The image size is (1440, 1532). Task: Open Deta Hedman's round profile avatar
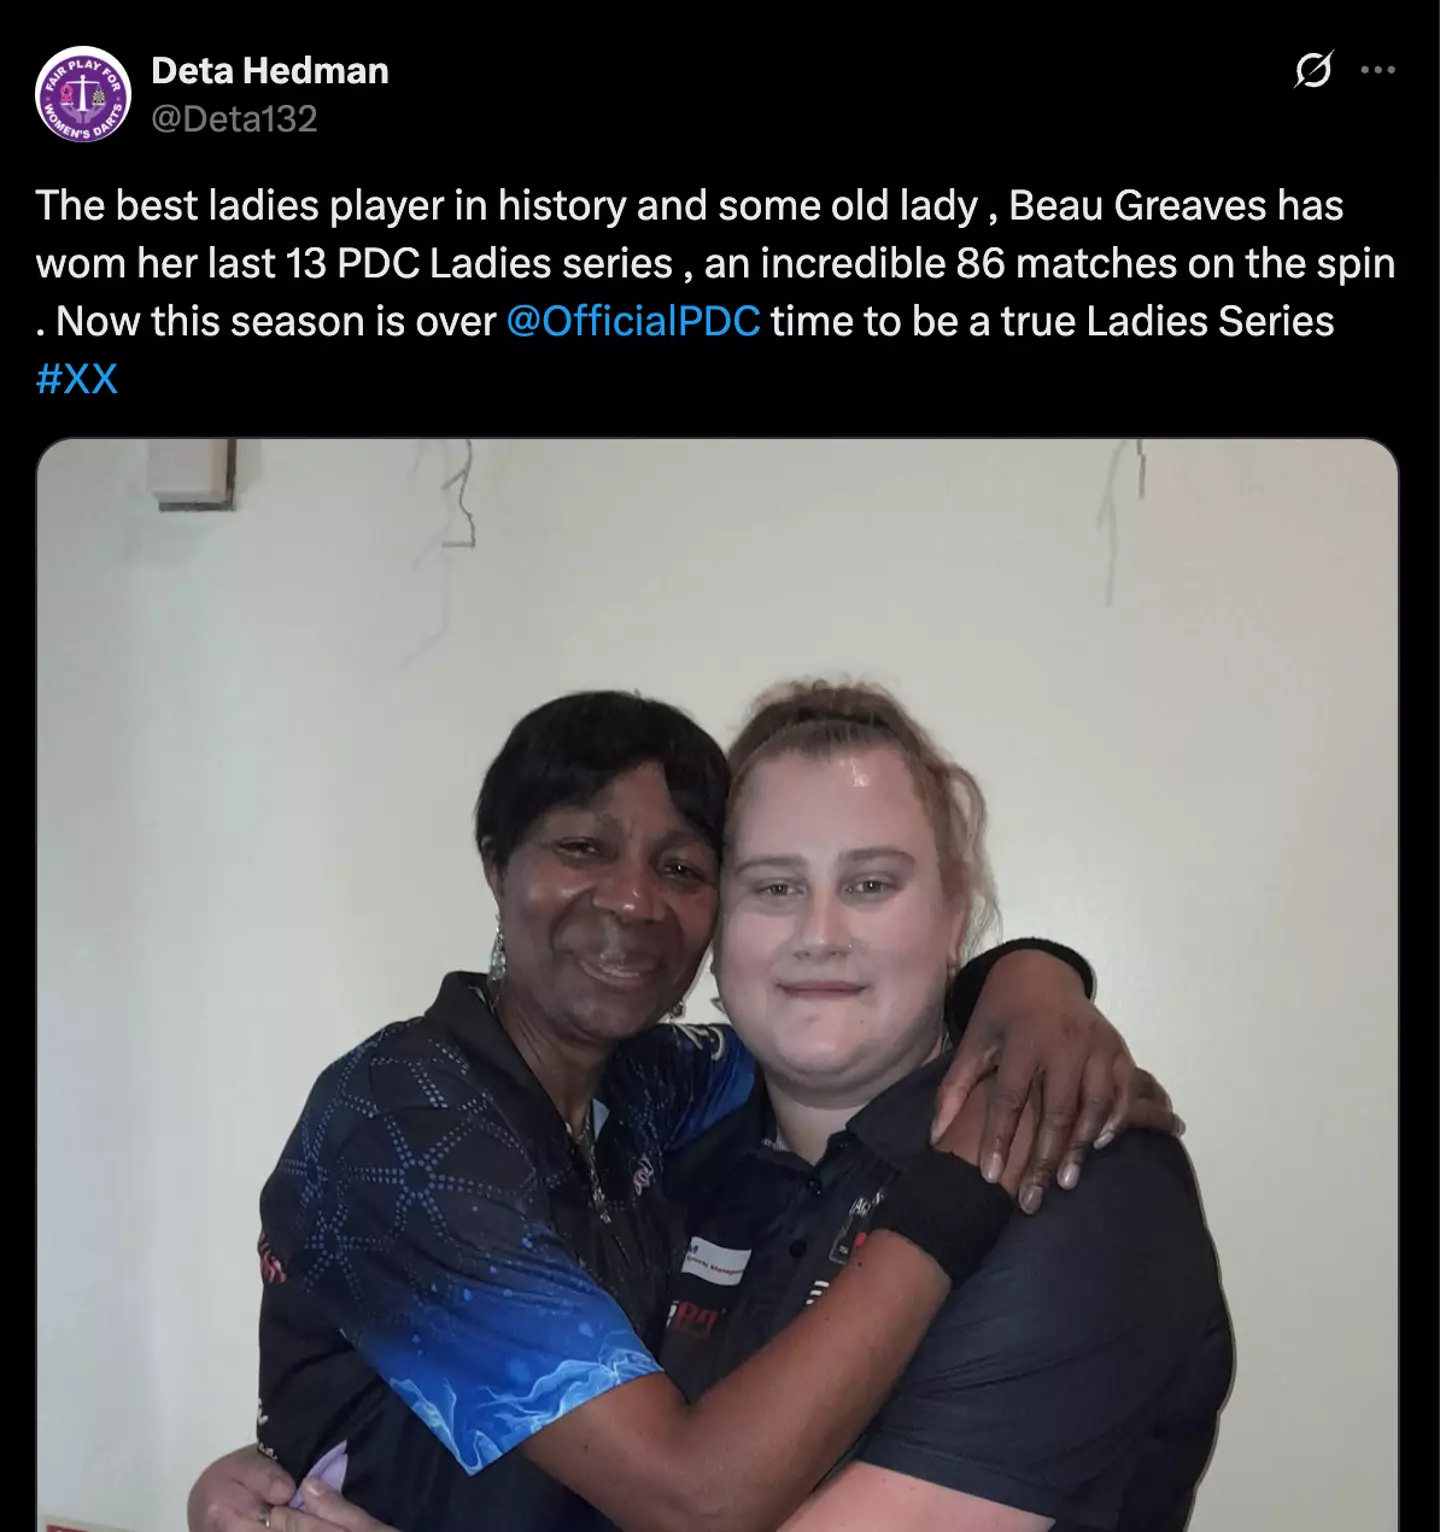tap(83, 94)
